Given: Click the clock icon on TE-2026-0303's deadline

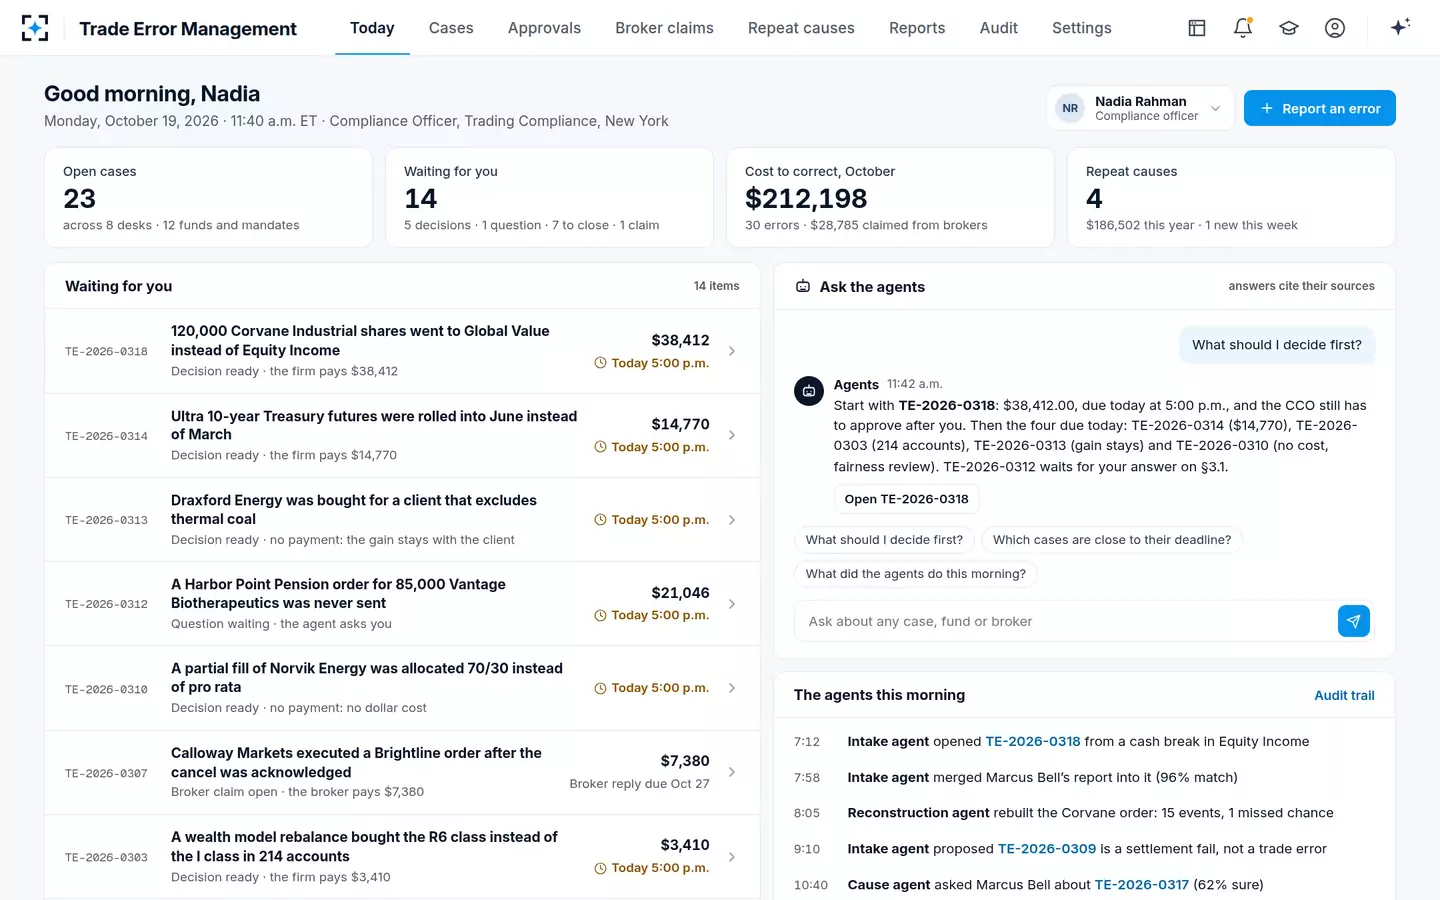Looking at the screenshot, I should pos(600,868).
